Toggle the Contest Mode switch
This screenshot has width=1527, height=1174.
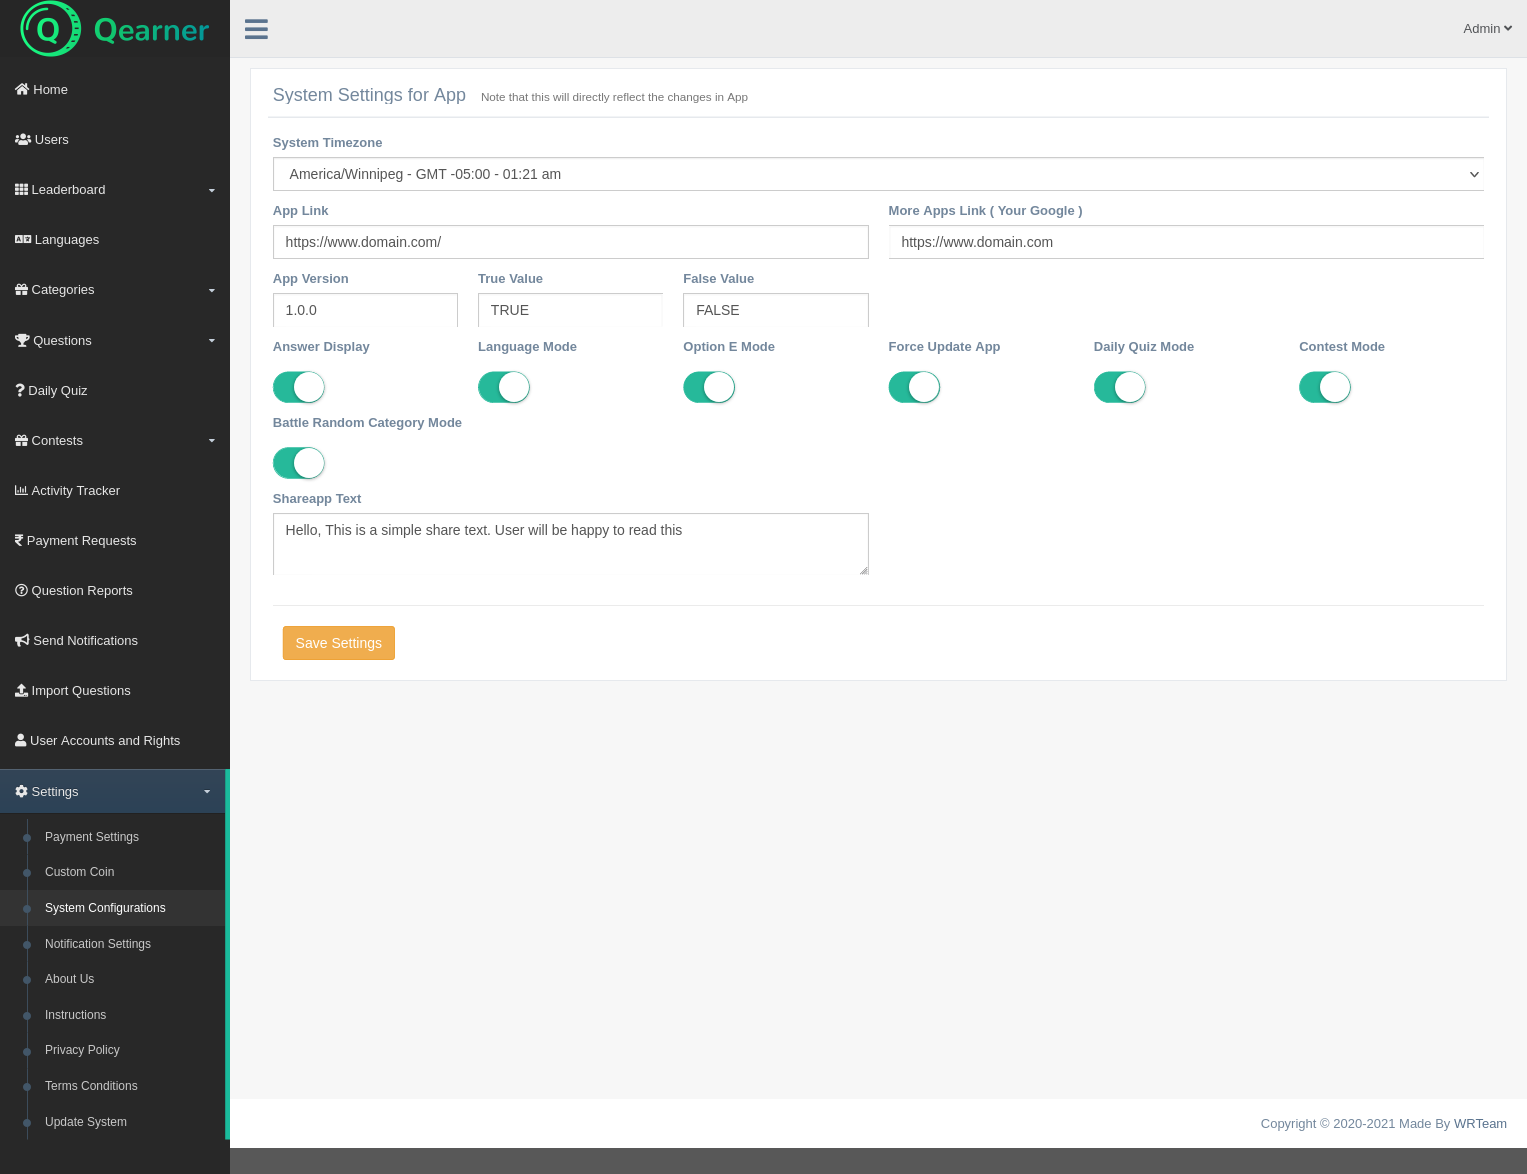point(1325,387)
